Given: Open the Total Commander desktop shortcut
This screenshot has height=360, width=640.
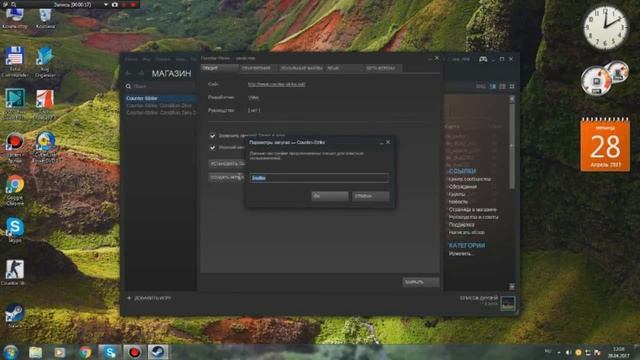Looking at the screenshot, I should click(x=15, y=61).
